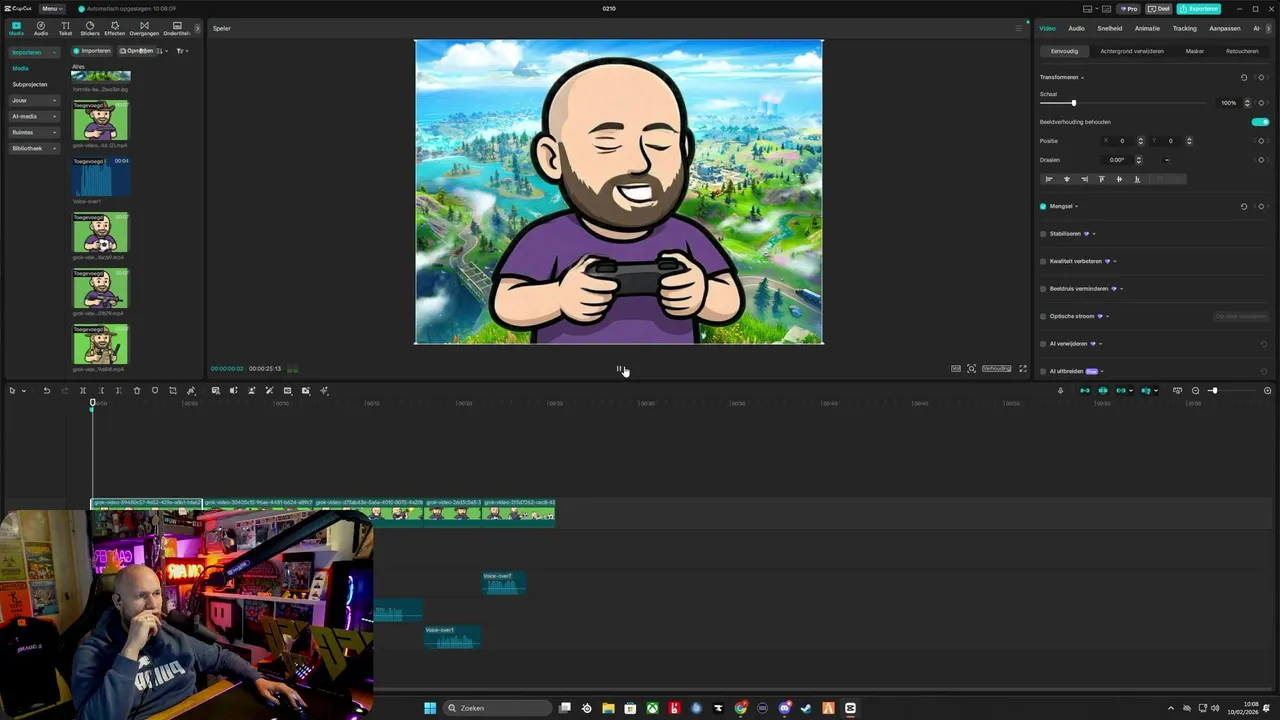This screenshot has width=1280, height=720.
Task: Click the zoom in timeline plus icon
Action: 1267,390
